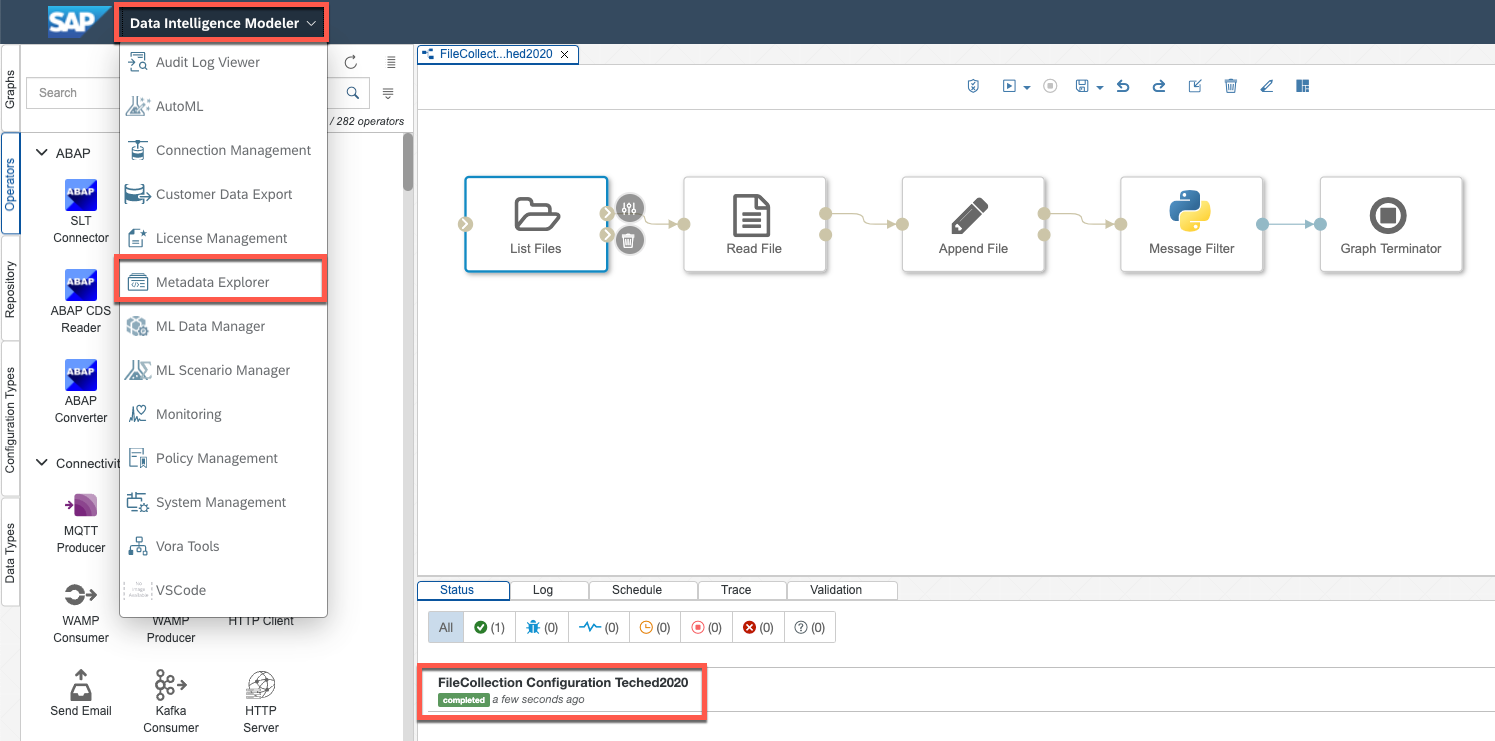
Task: Open License Management from the menu
Action: 223,238
